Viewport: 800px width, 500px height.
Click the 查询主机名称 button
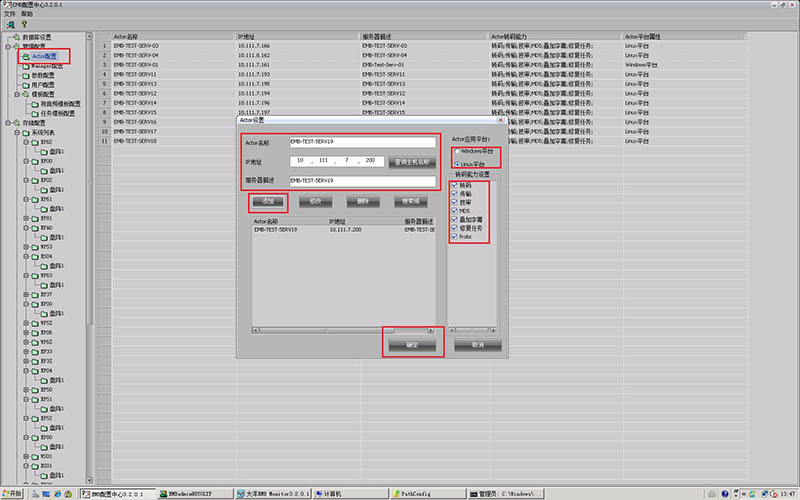point(412,162)
